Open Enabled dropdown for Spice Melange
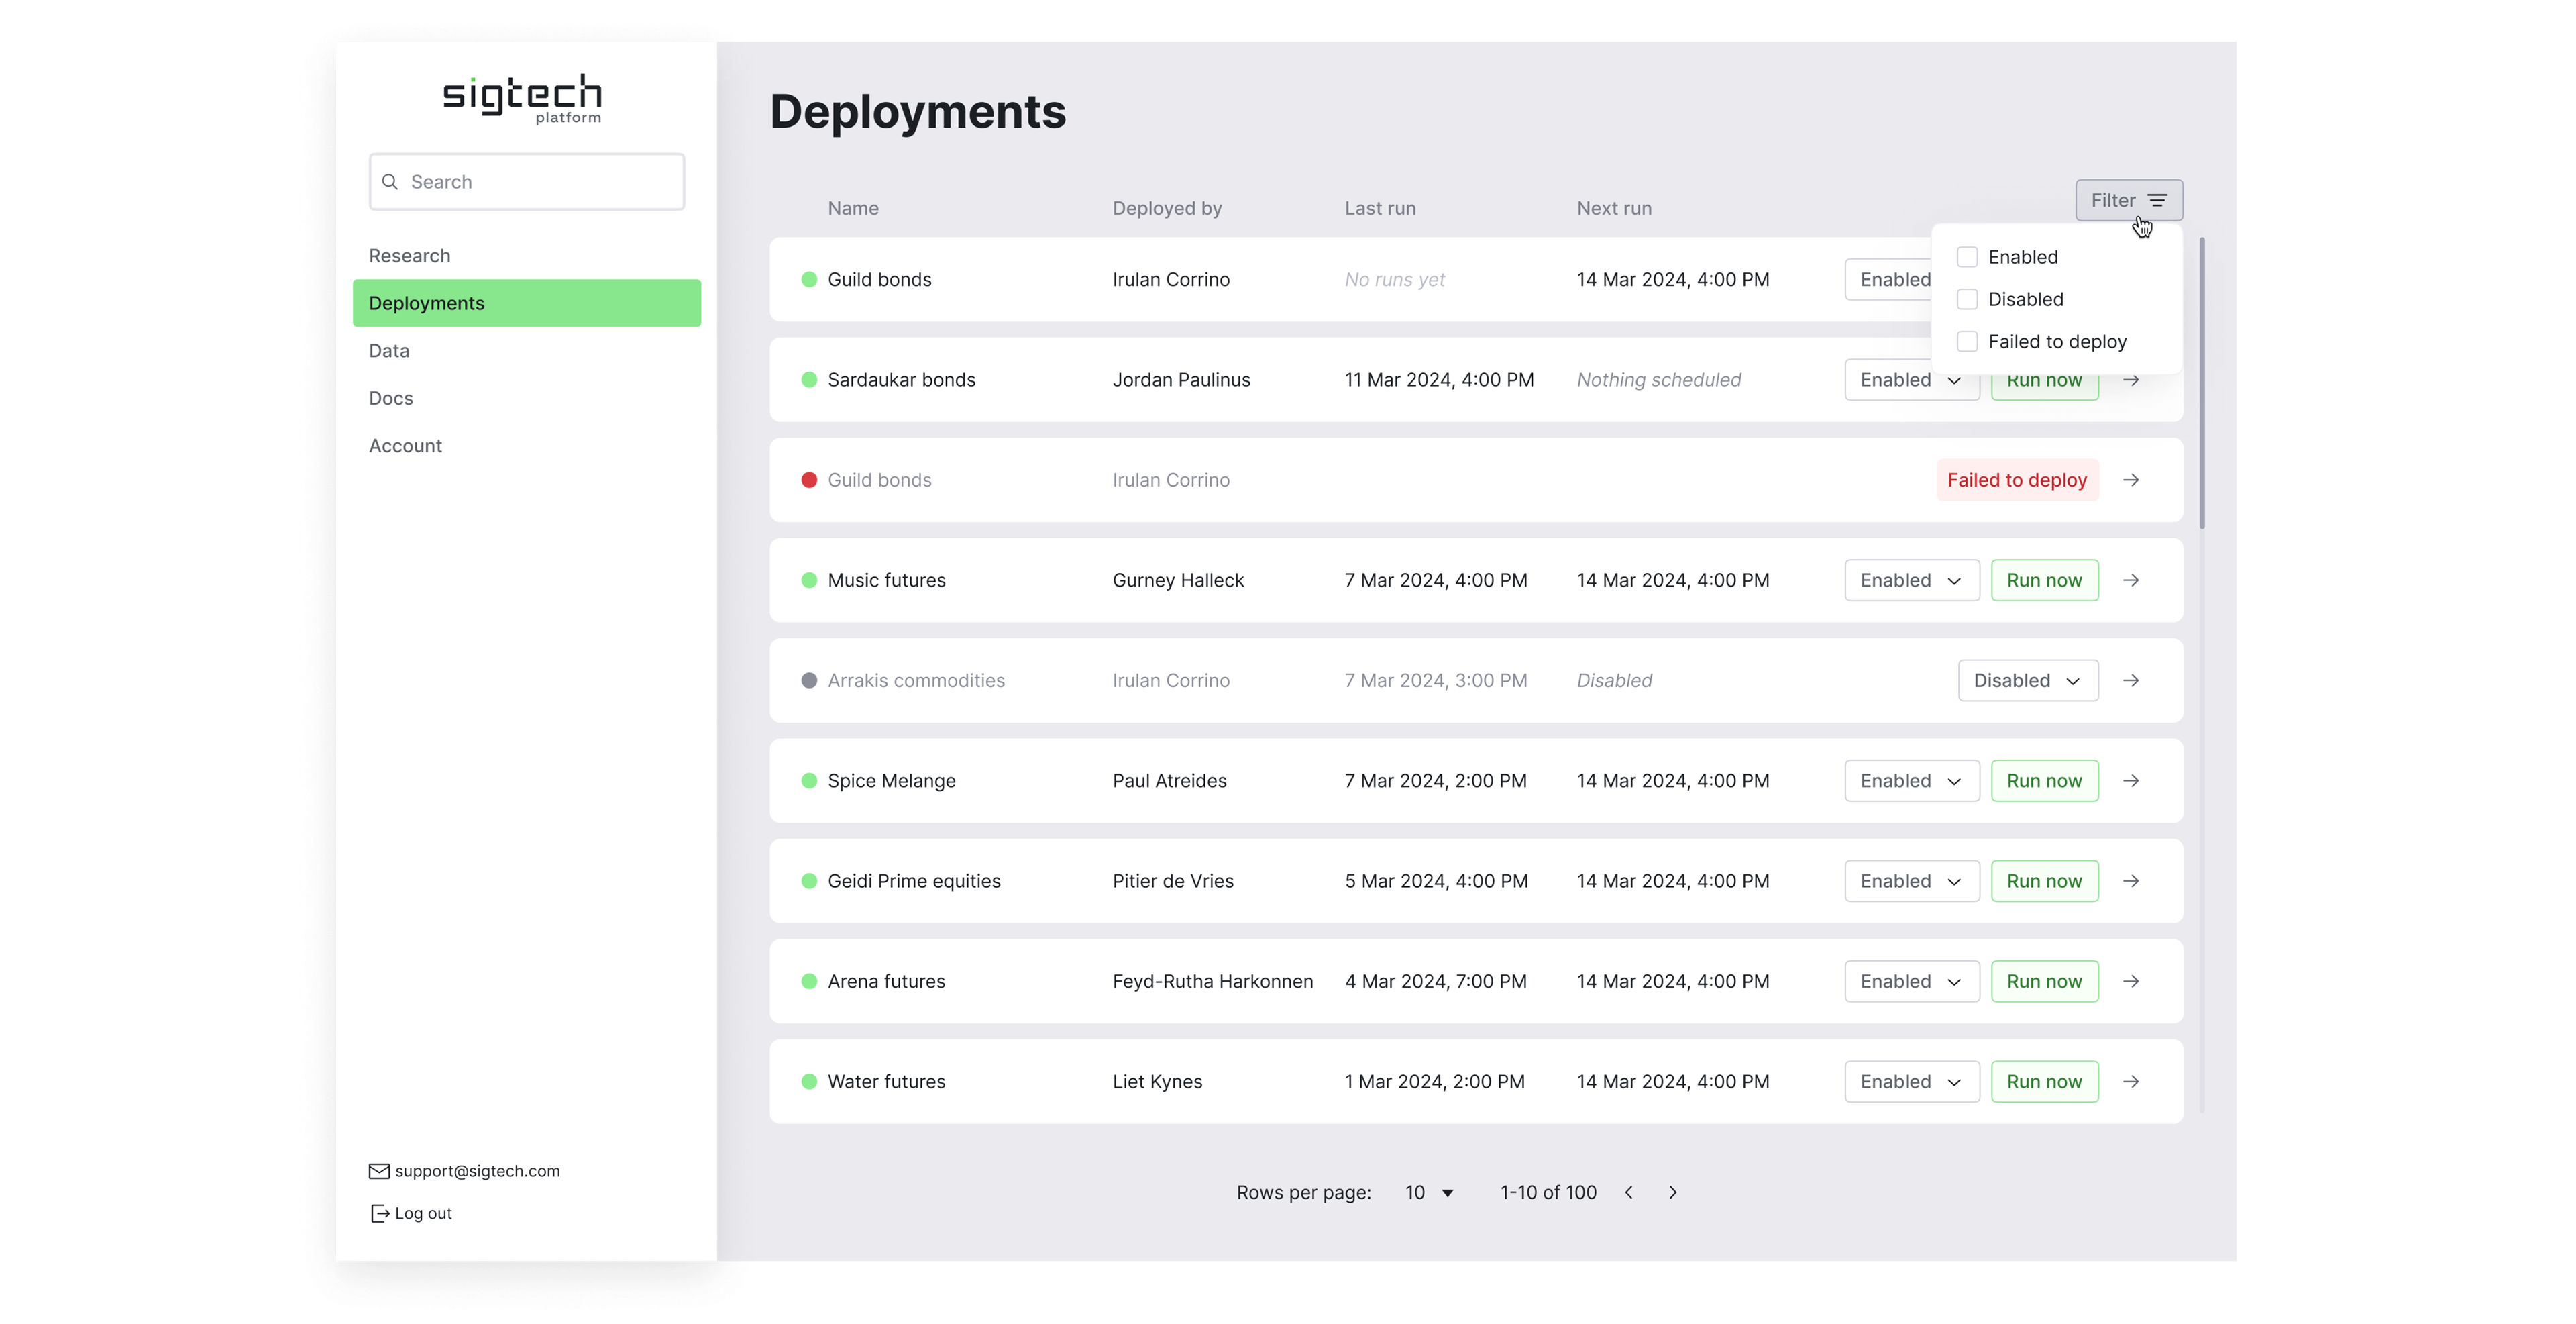2576x1324 pixels. point(1911,780)
